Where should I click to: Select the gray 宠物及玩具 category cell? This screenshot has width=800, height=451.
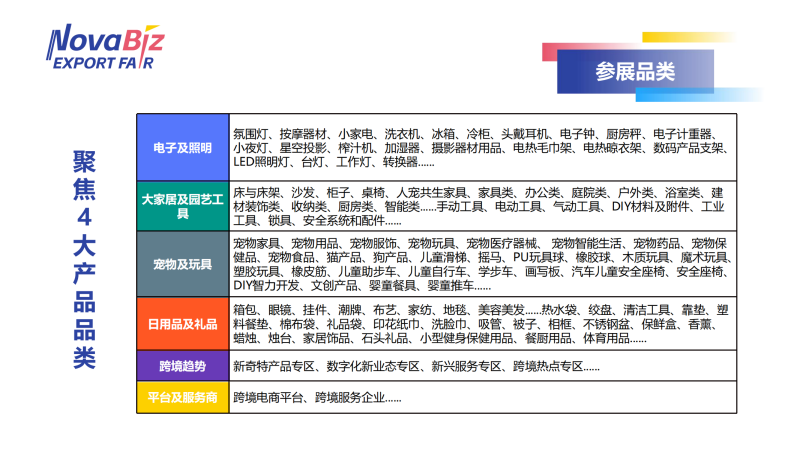tap(183, 264)
